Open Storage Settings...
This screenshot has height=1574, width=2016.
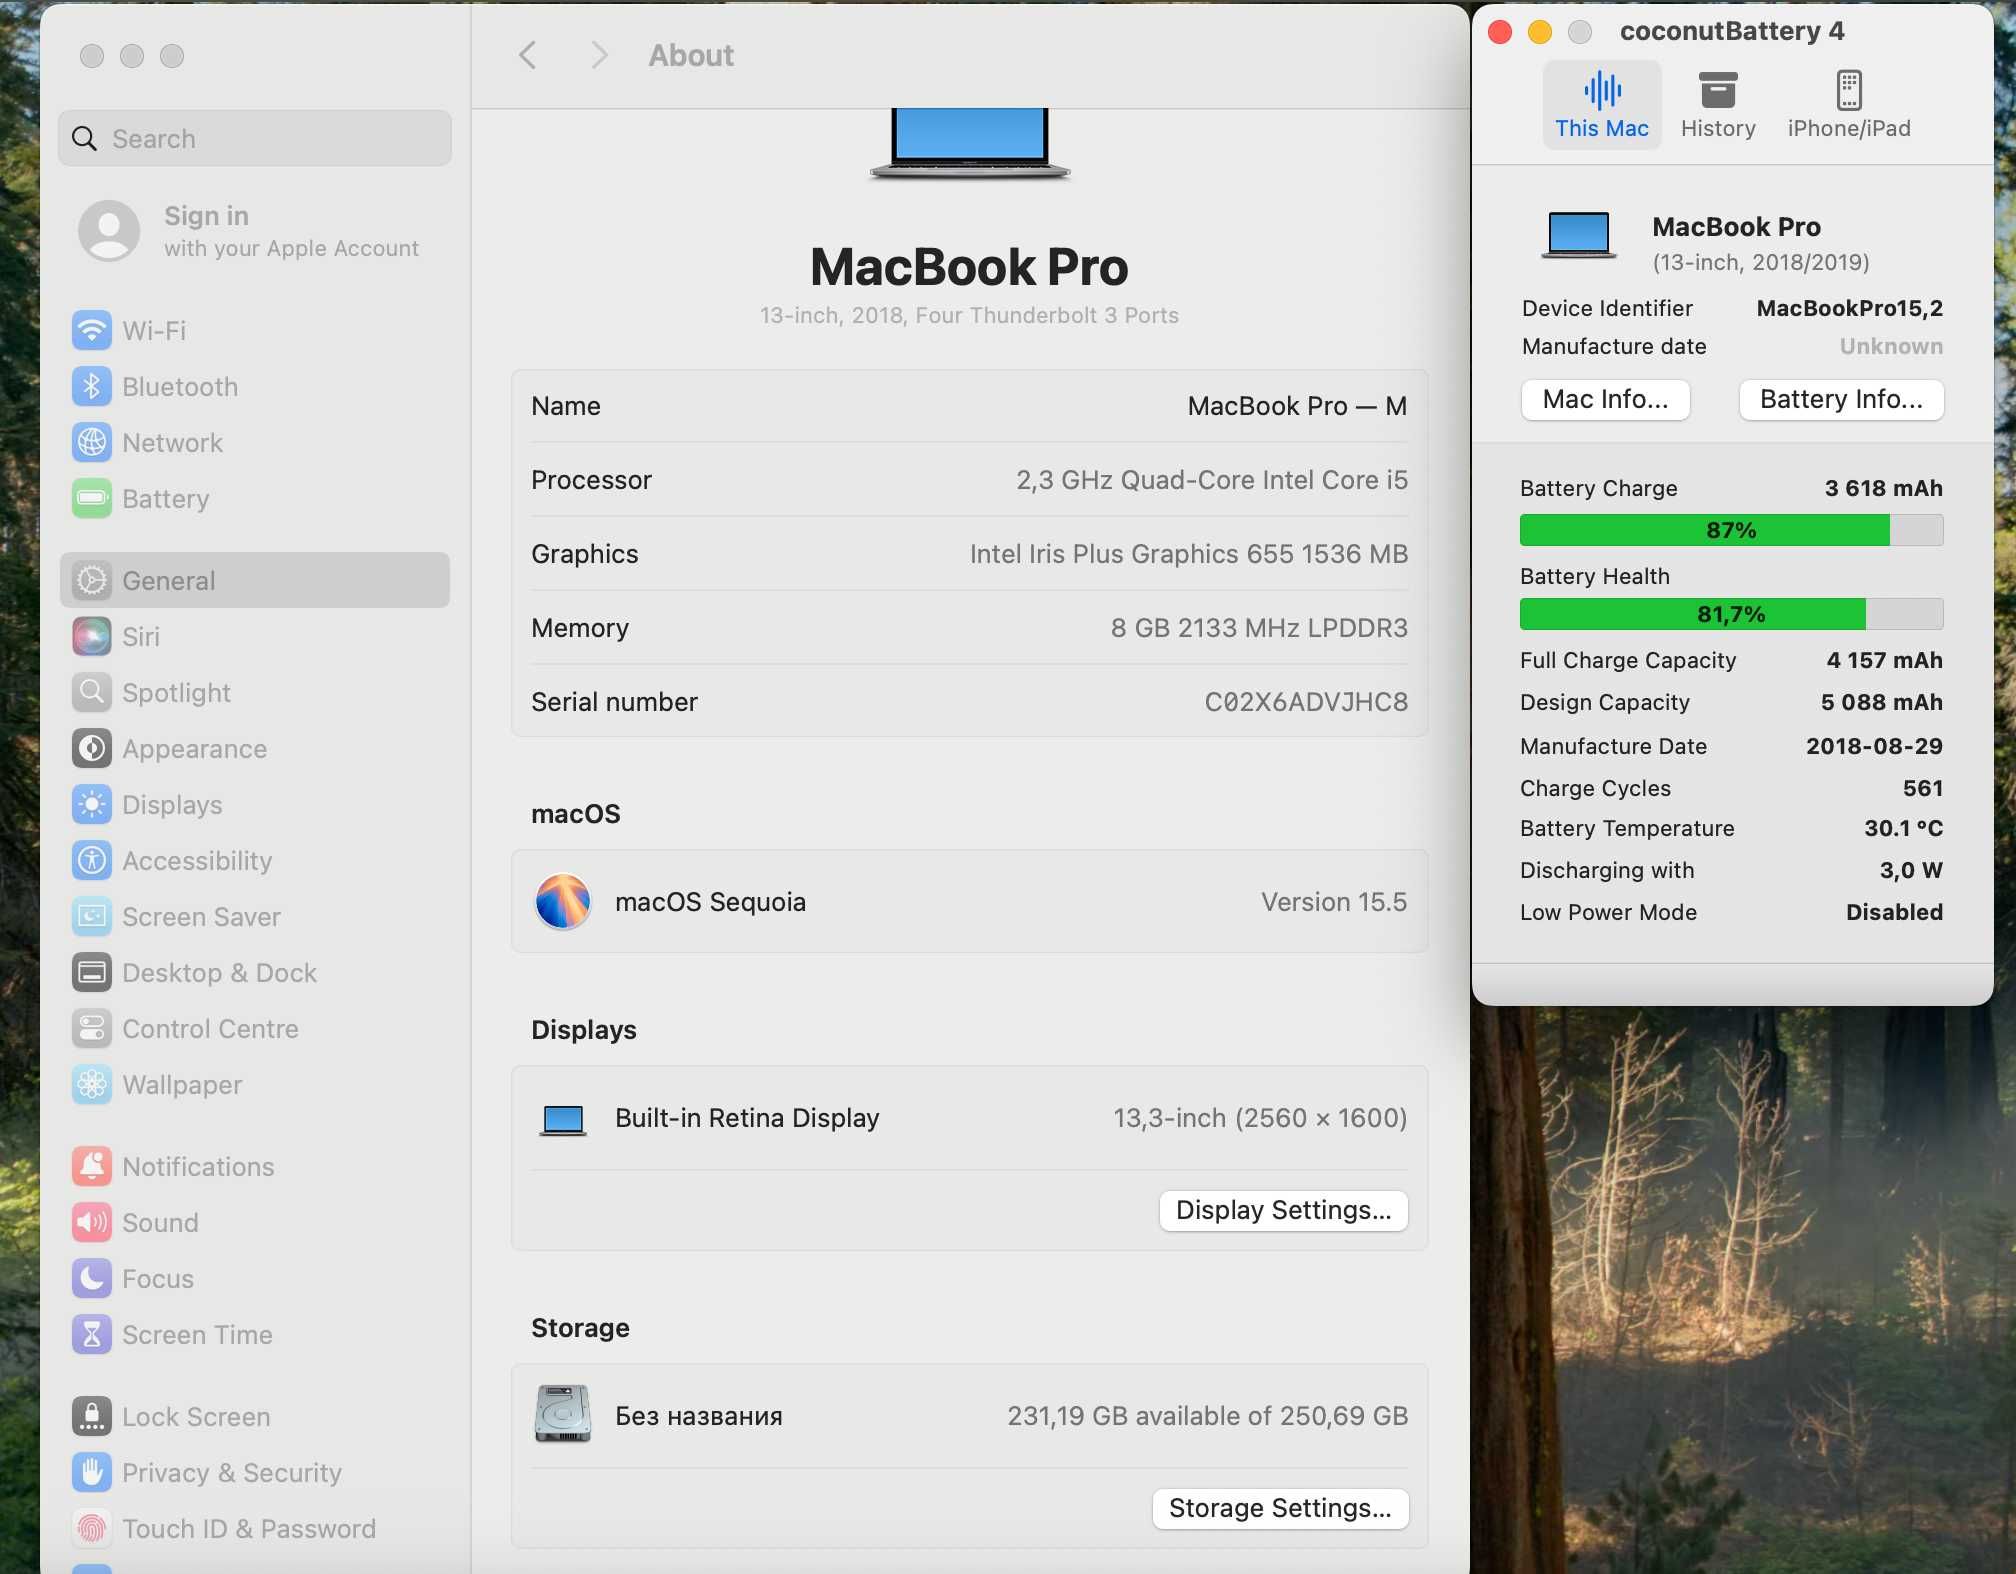pyautogui.click(x=1280, y=1508)
